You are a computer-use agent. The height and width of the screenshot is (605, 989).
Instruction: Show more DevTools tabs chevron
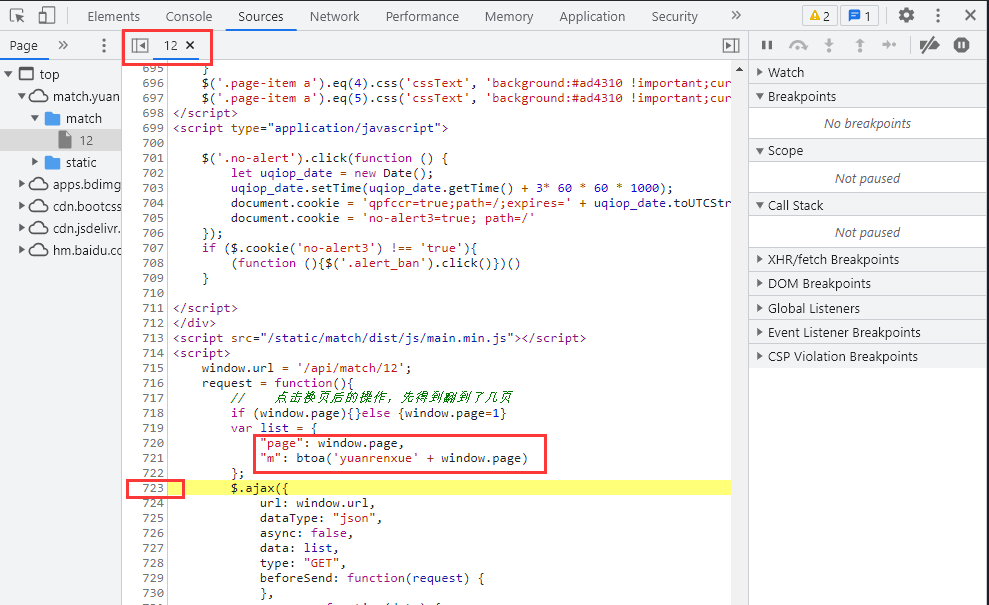[x=736, y=16]
